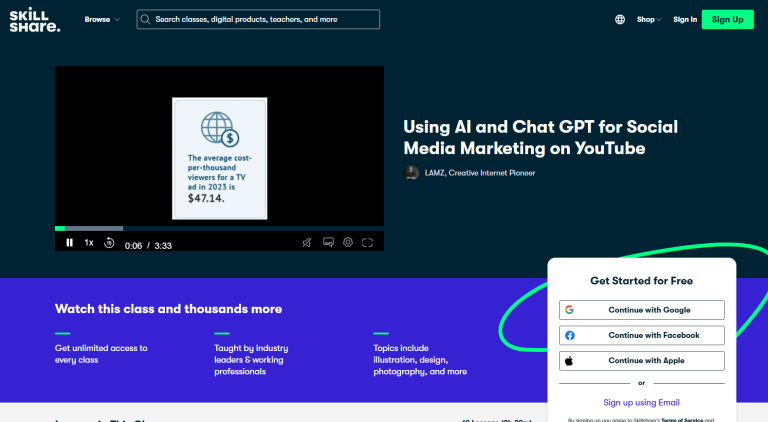The height and width of the screenshot is (422, 768).
Task: Open LAMZ, Creative Internet Pioneer profile link
Action: [x=480, y=173]
